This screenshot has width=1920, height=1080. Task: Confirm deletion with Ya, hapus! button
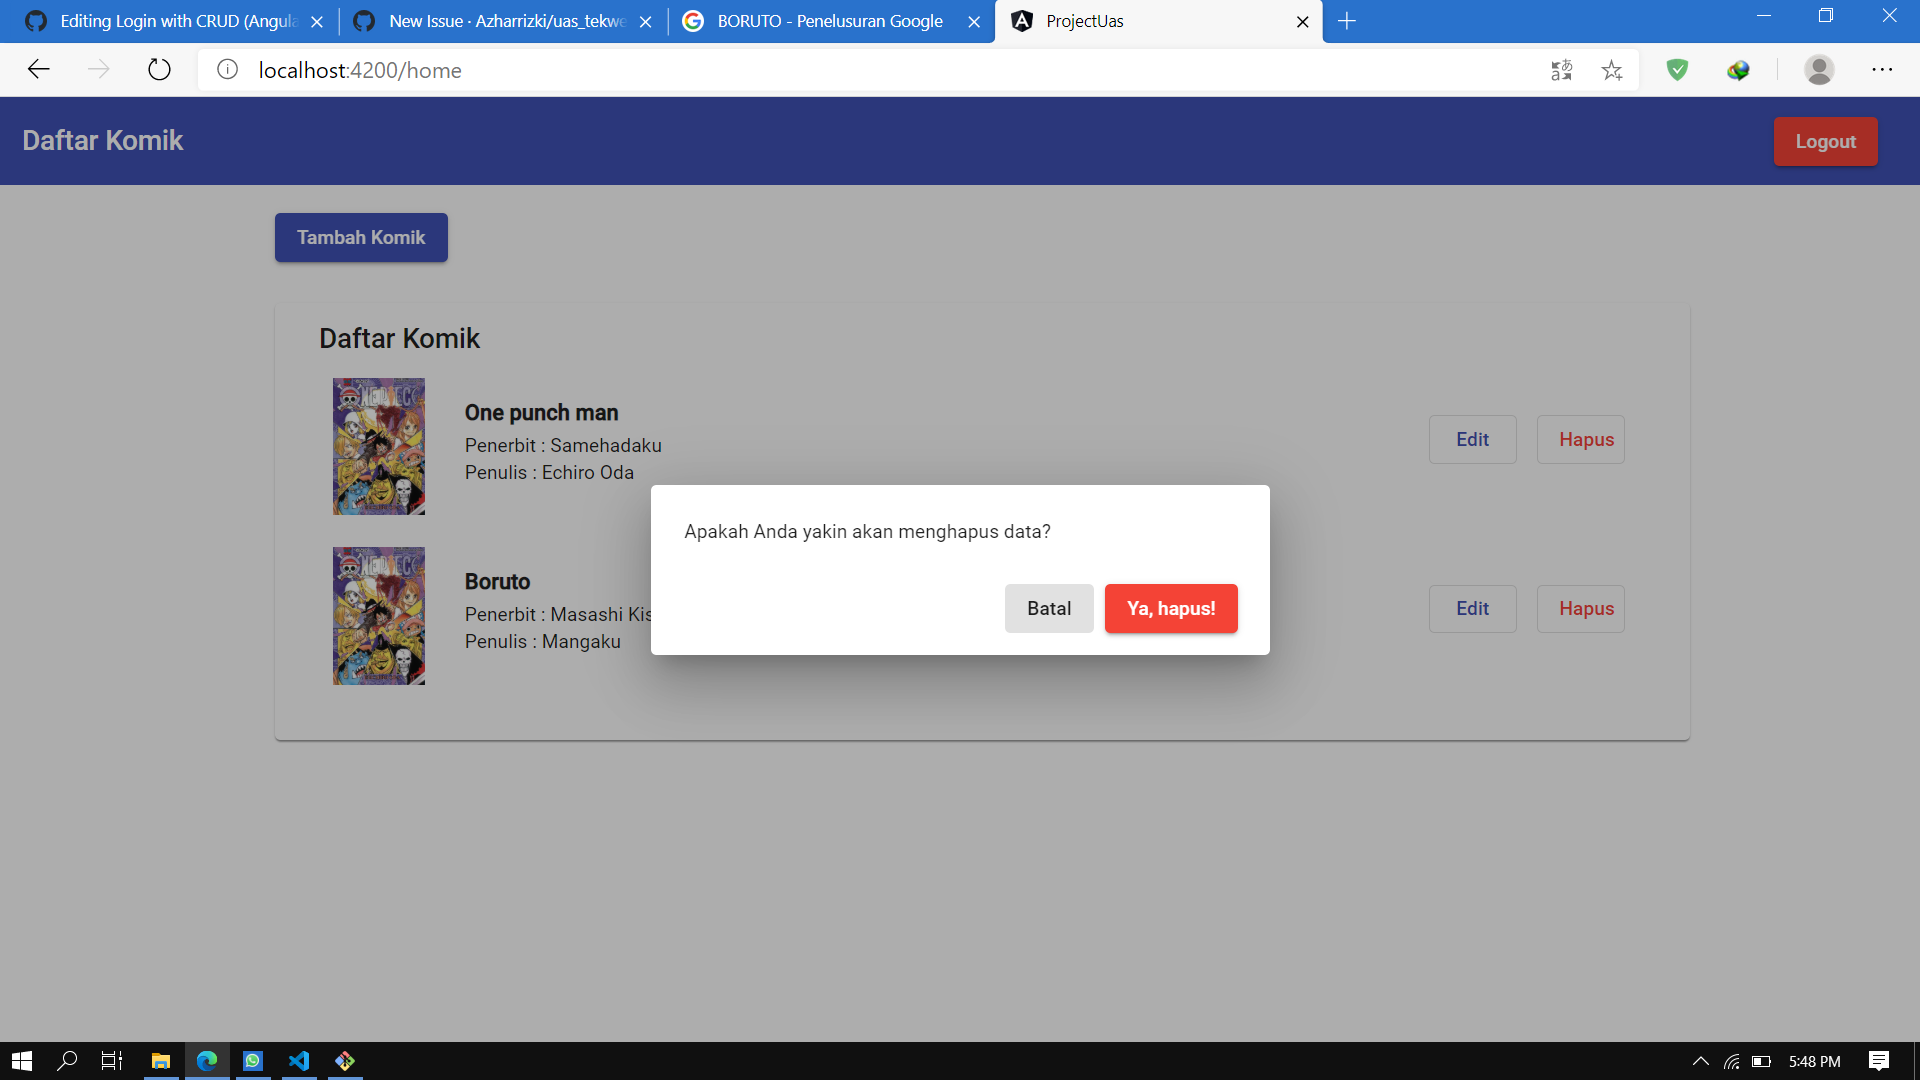1171,608
